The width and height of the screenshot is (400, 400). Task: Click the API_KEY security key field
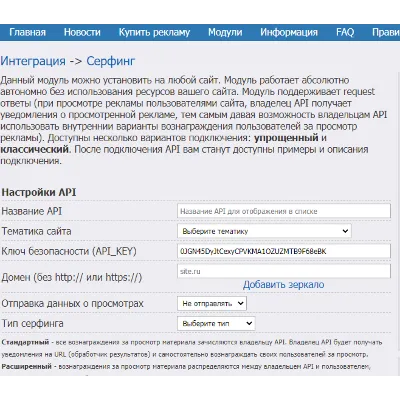click(284, 251)
